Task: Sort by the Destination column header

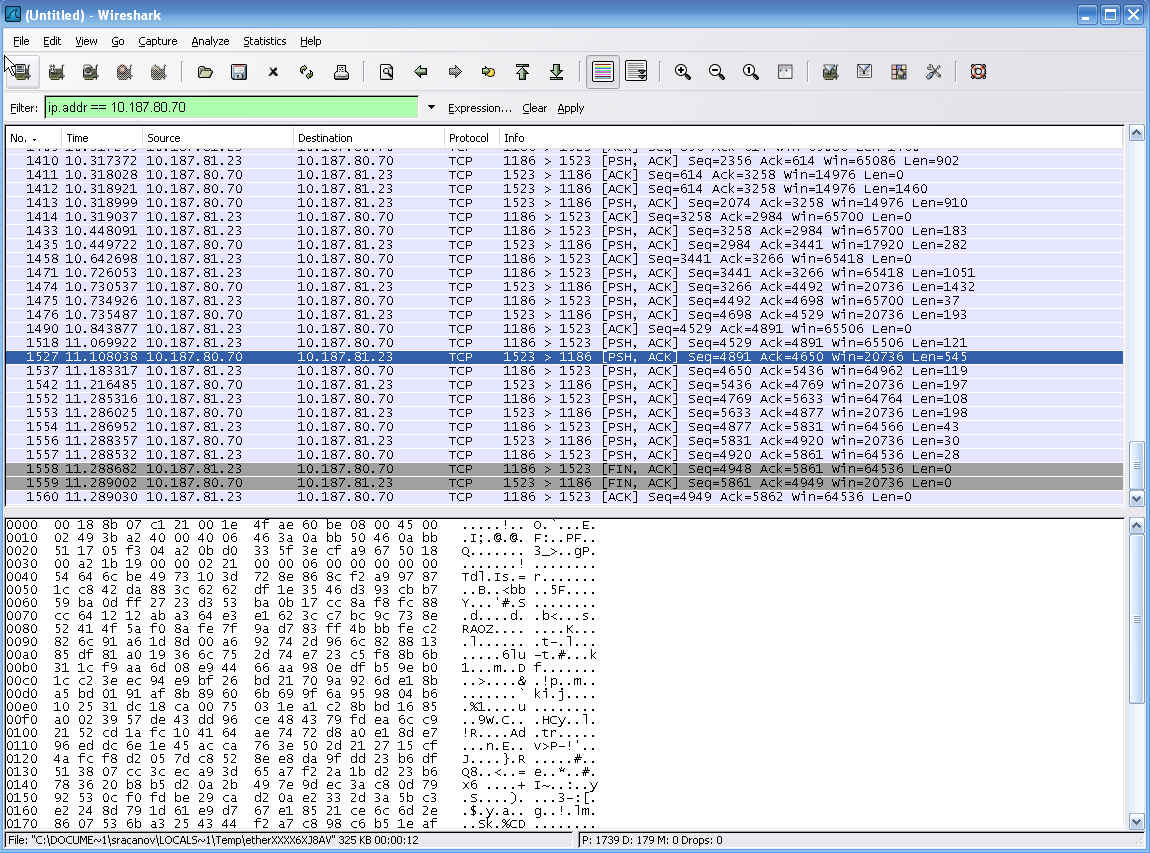Action: click(x=369, y=138)
